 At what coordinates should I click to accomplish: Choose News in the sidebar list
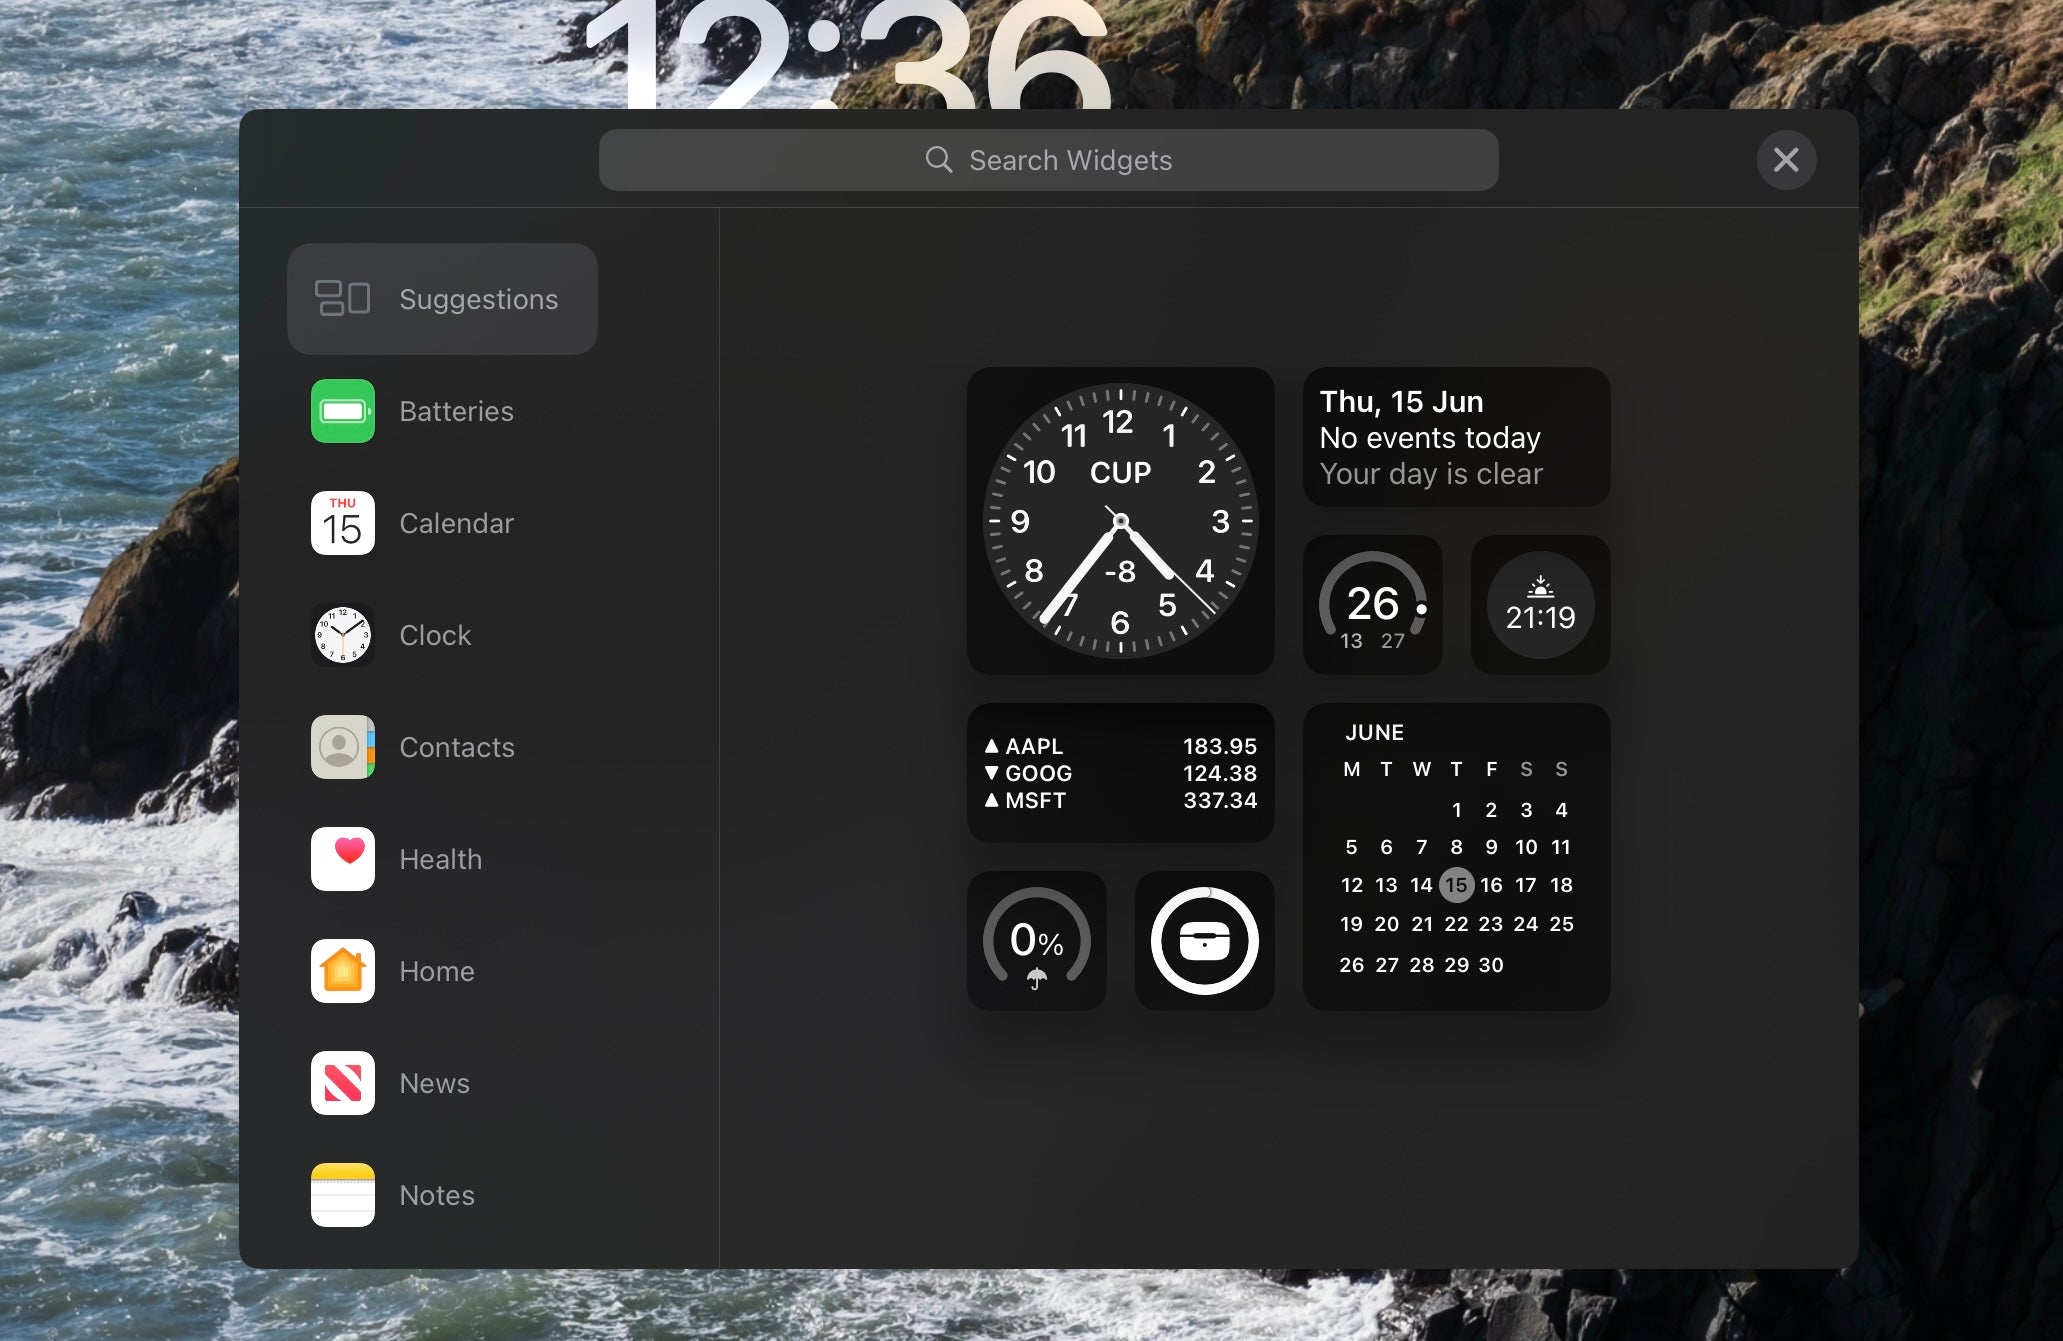[442, 1083]
